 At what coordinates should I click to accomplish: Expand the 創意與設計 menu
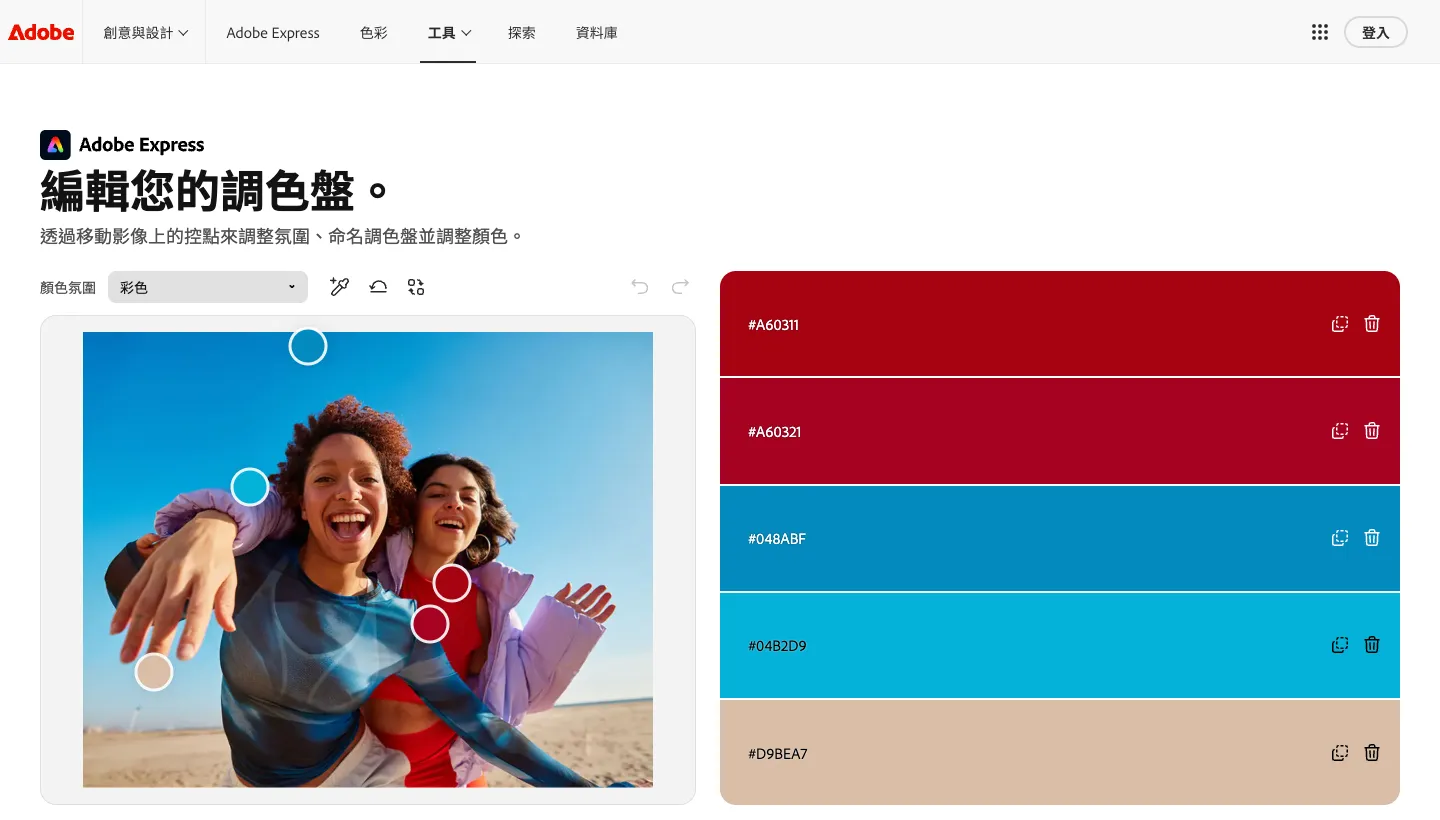[146, 32]
